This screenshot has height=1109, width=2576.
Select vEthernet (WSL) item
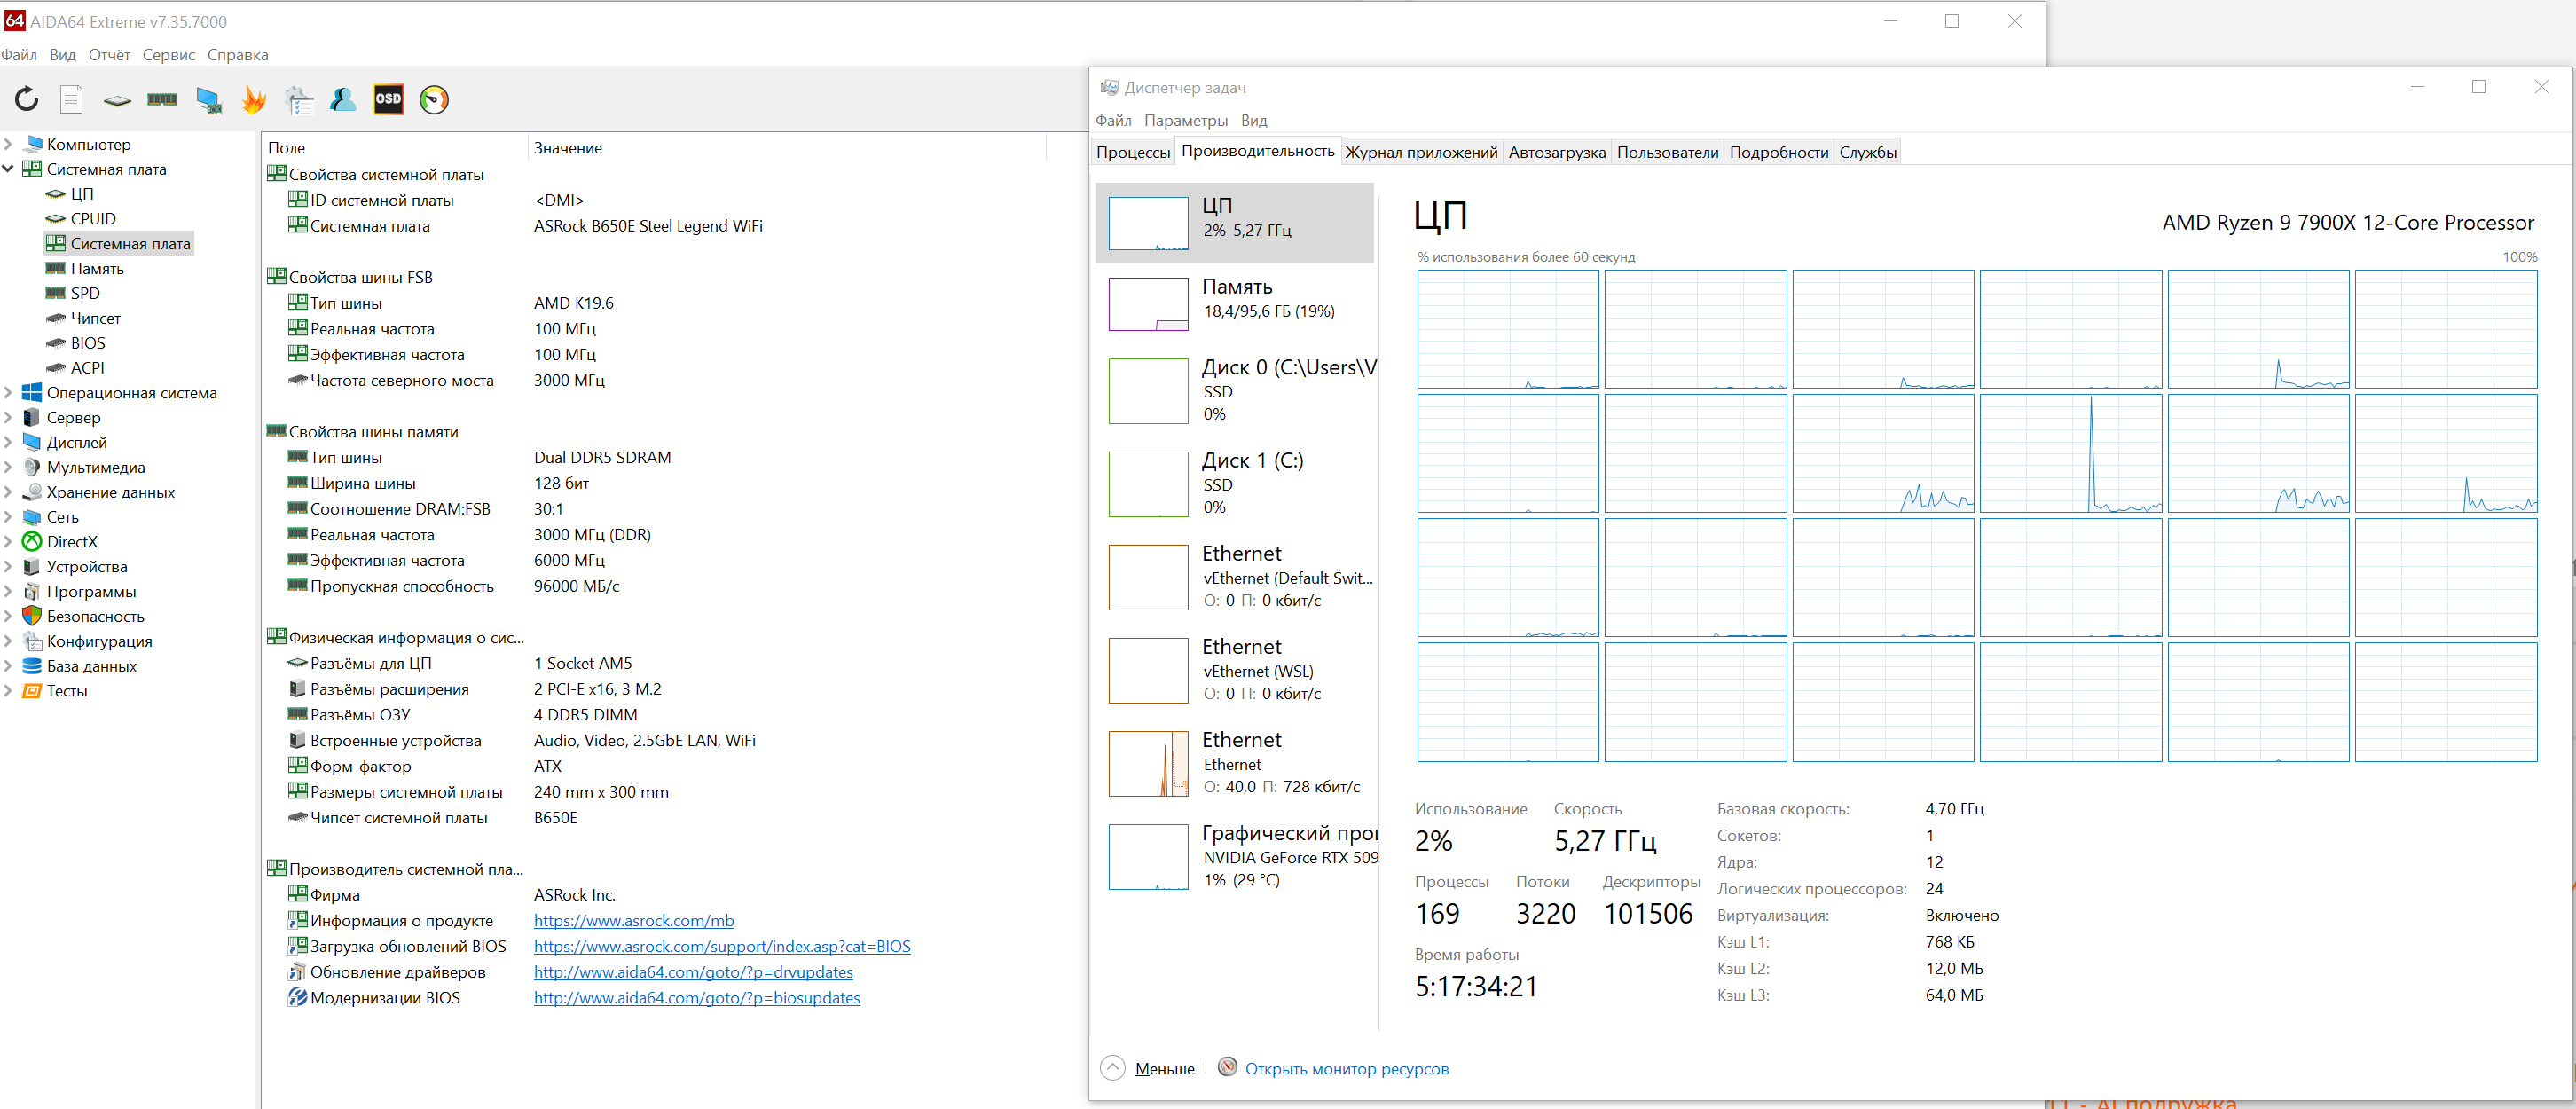[x=1235, y=670]
